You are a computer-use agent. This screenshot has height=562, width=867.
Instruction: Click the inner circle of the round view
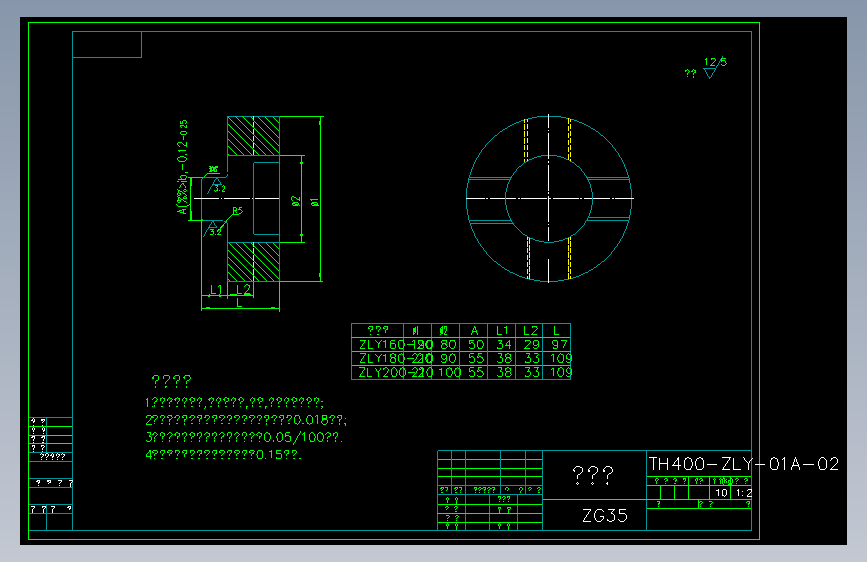(549, 199)
